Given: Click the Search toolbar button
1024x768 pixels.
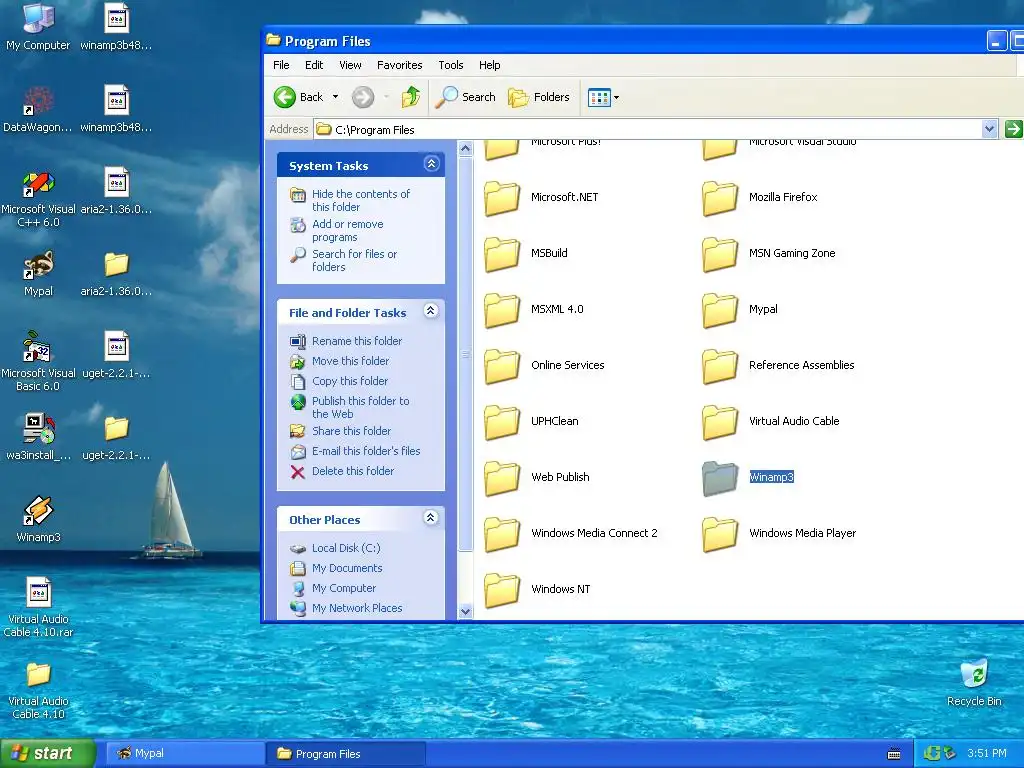Looking at the screenshot, I should 466,97.
